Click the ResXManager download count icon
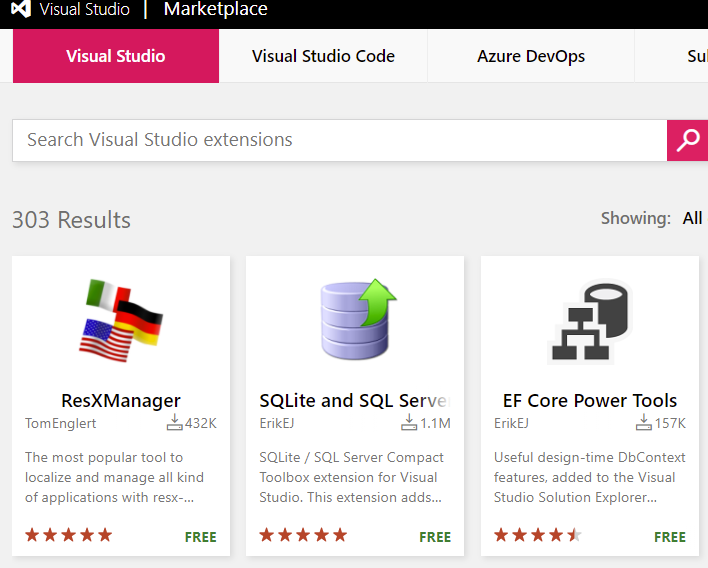 pyautogui.click(x=174, y=423)
